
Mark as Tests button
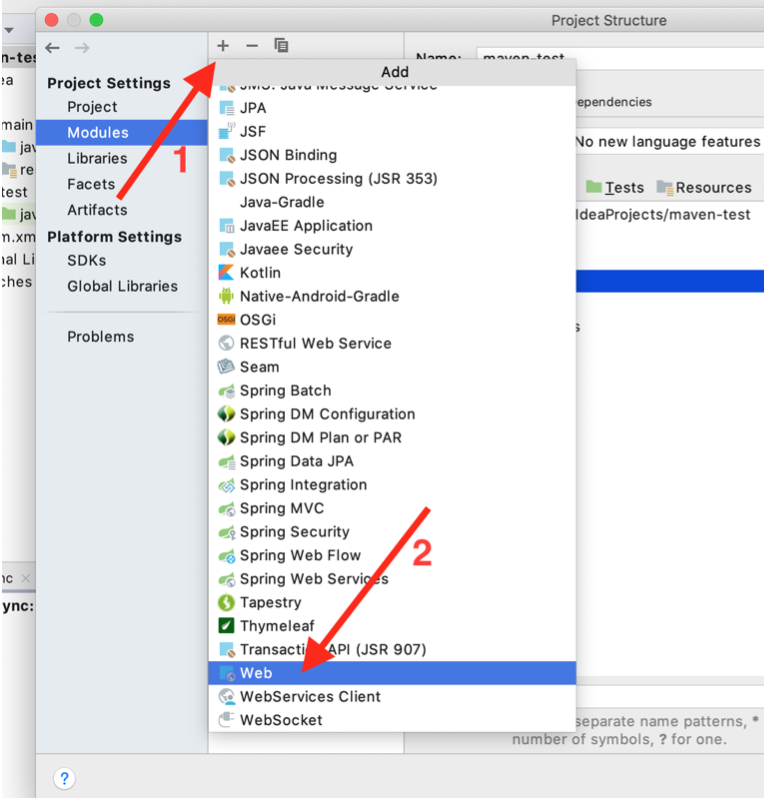(x=615, y=187)
